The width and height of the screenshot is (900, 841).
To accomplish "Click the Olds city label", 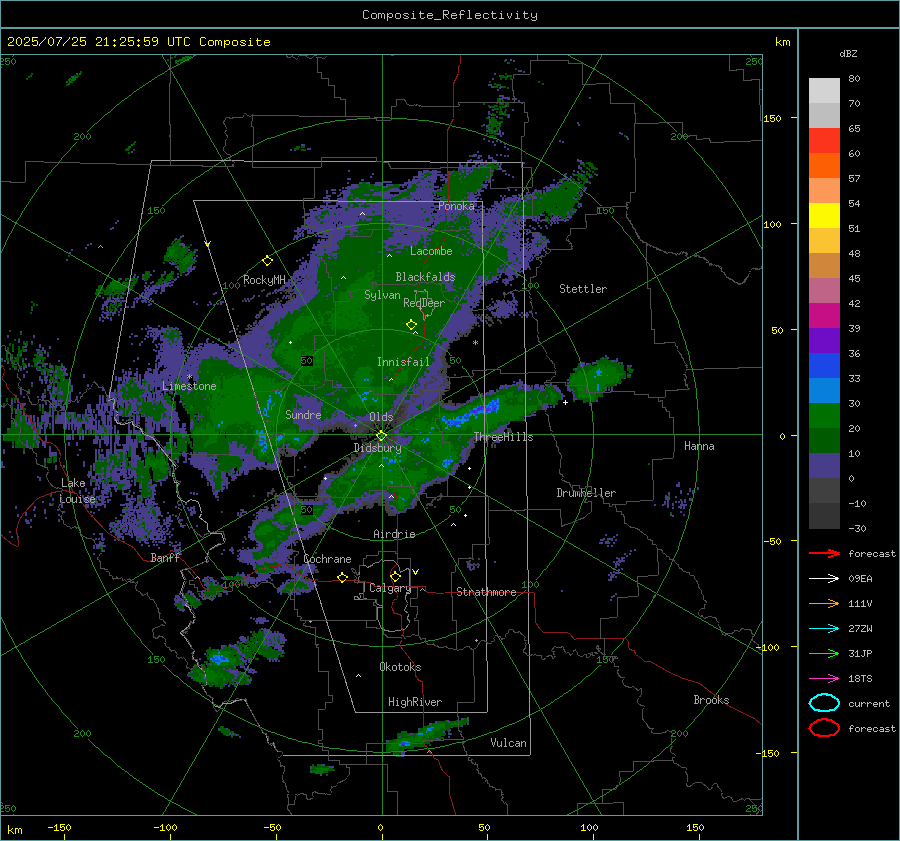I will point(381,417).
